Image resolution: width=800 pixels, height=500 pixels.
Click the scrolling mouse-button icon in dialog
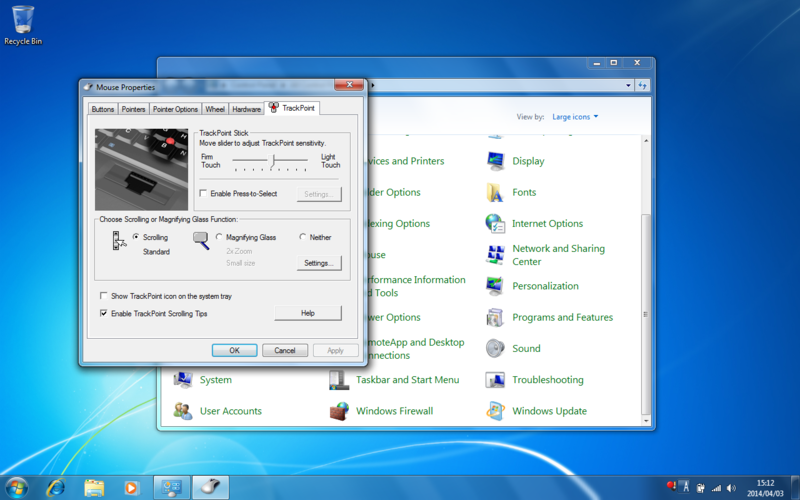coord(119,240)
